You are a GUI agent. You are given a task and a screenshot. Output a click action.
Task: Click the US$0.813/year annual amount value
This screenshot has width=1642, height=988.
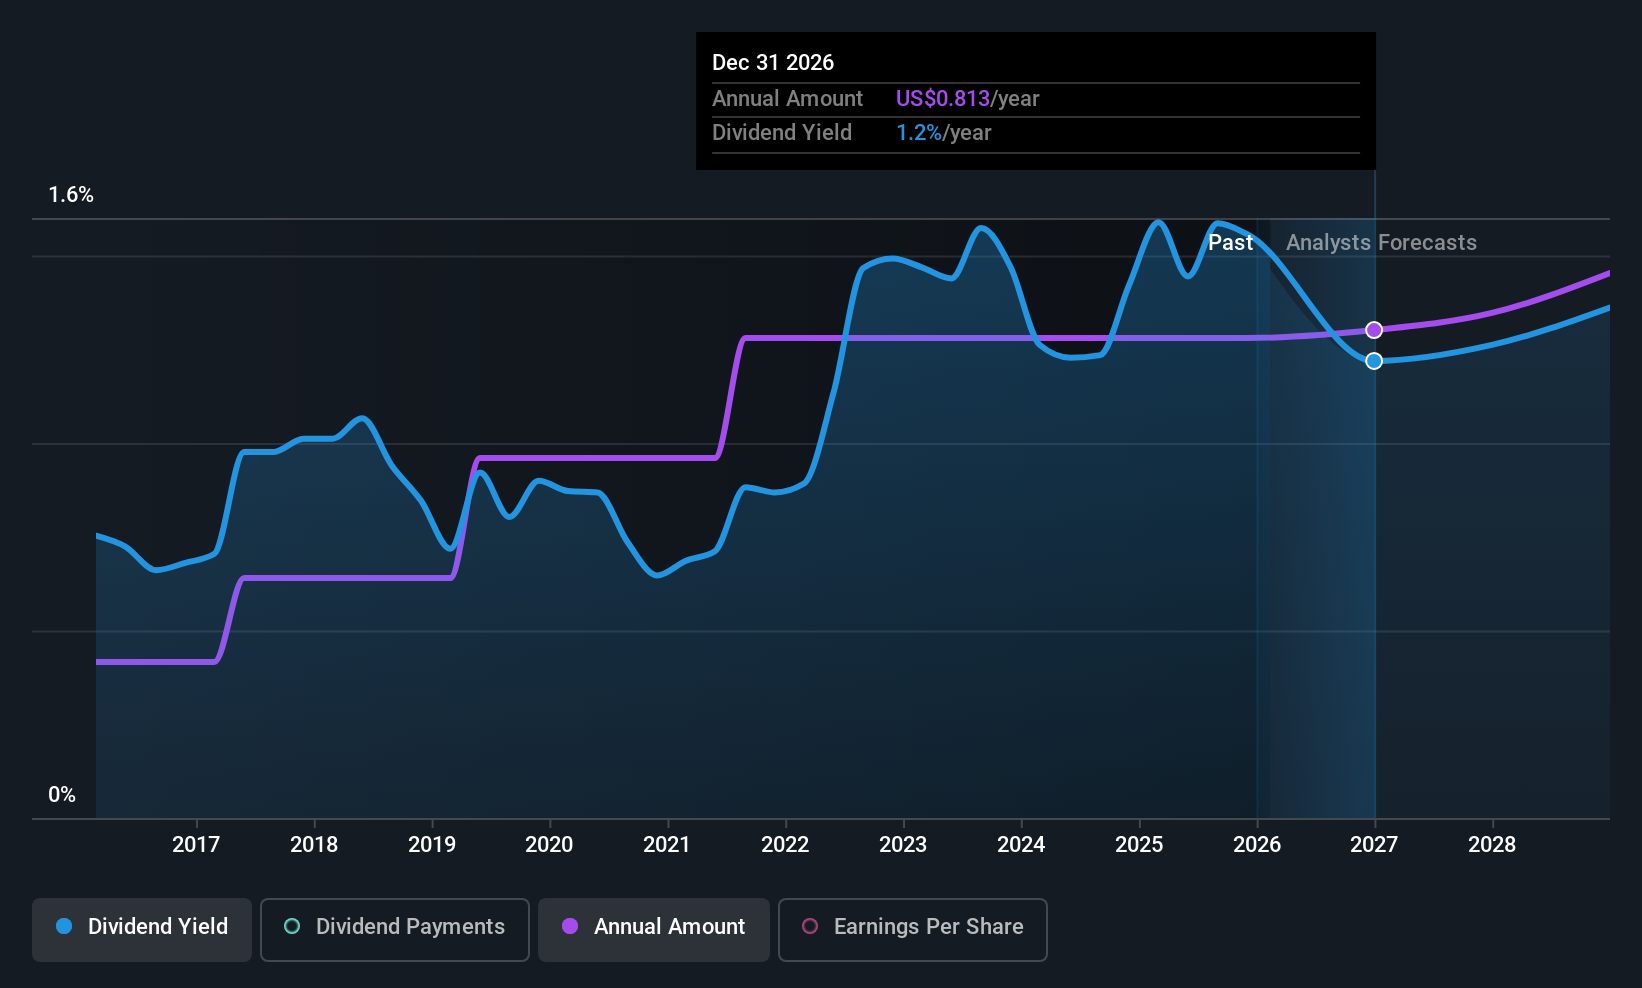pos(967,98)
